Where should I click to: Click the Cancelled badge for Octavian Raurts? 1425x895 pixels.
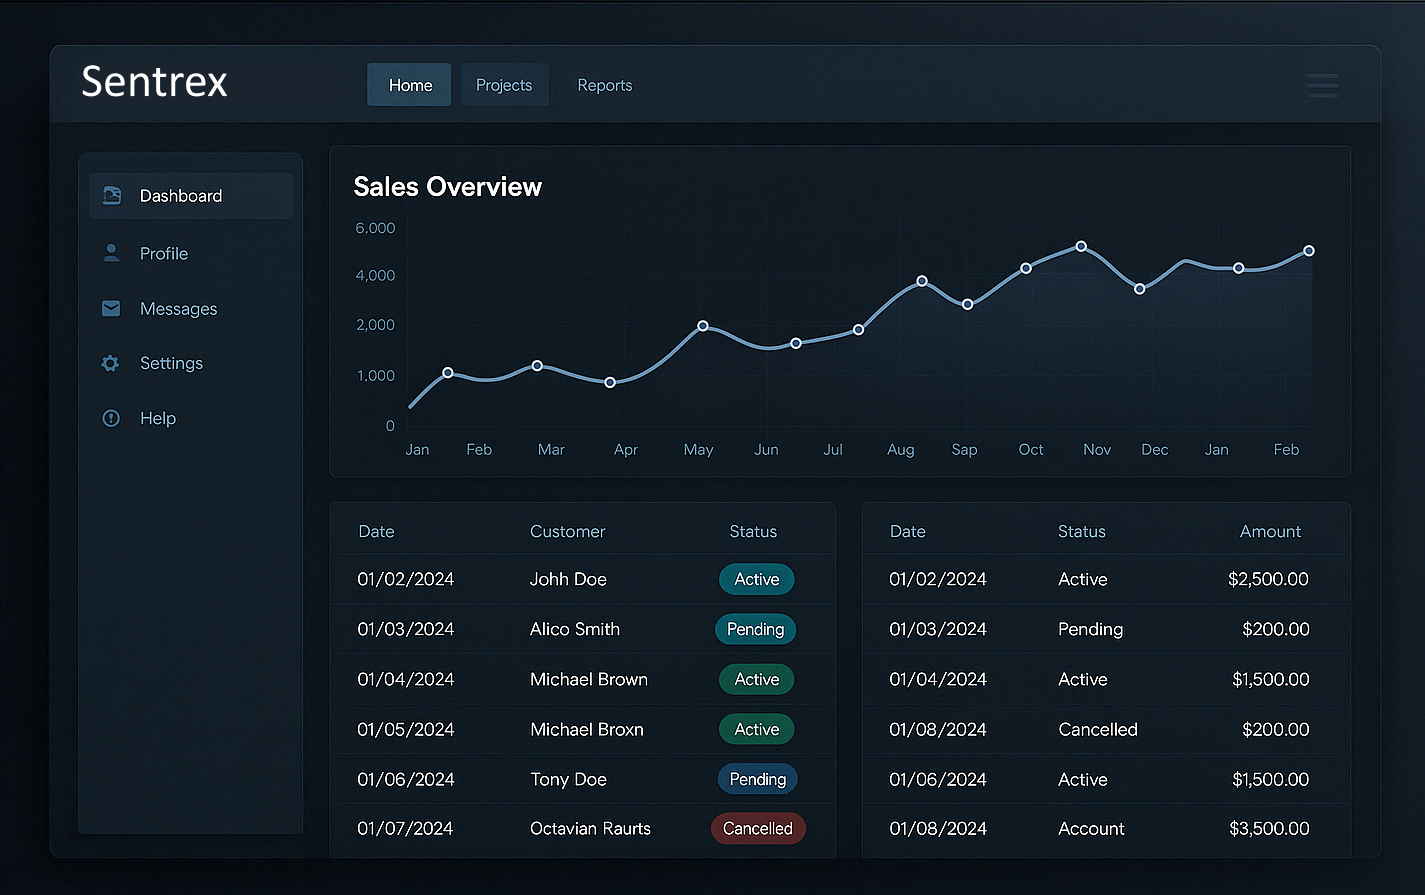(x=757, y=828)
